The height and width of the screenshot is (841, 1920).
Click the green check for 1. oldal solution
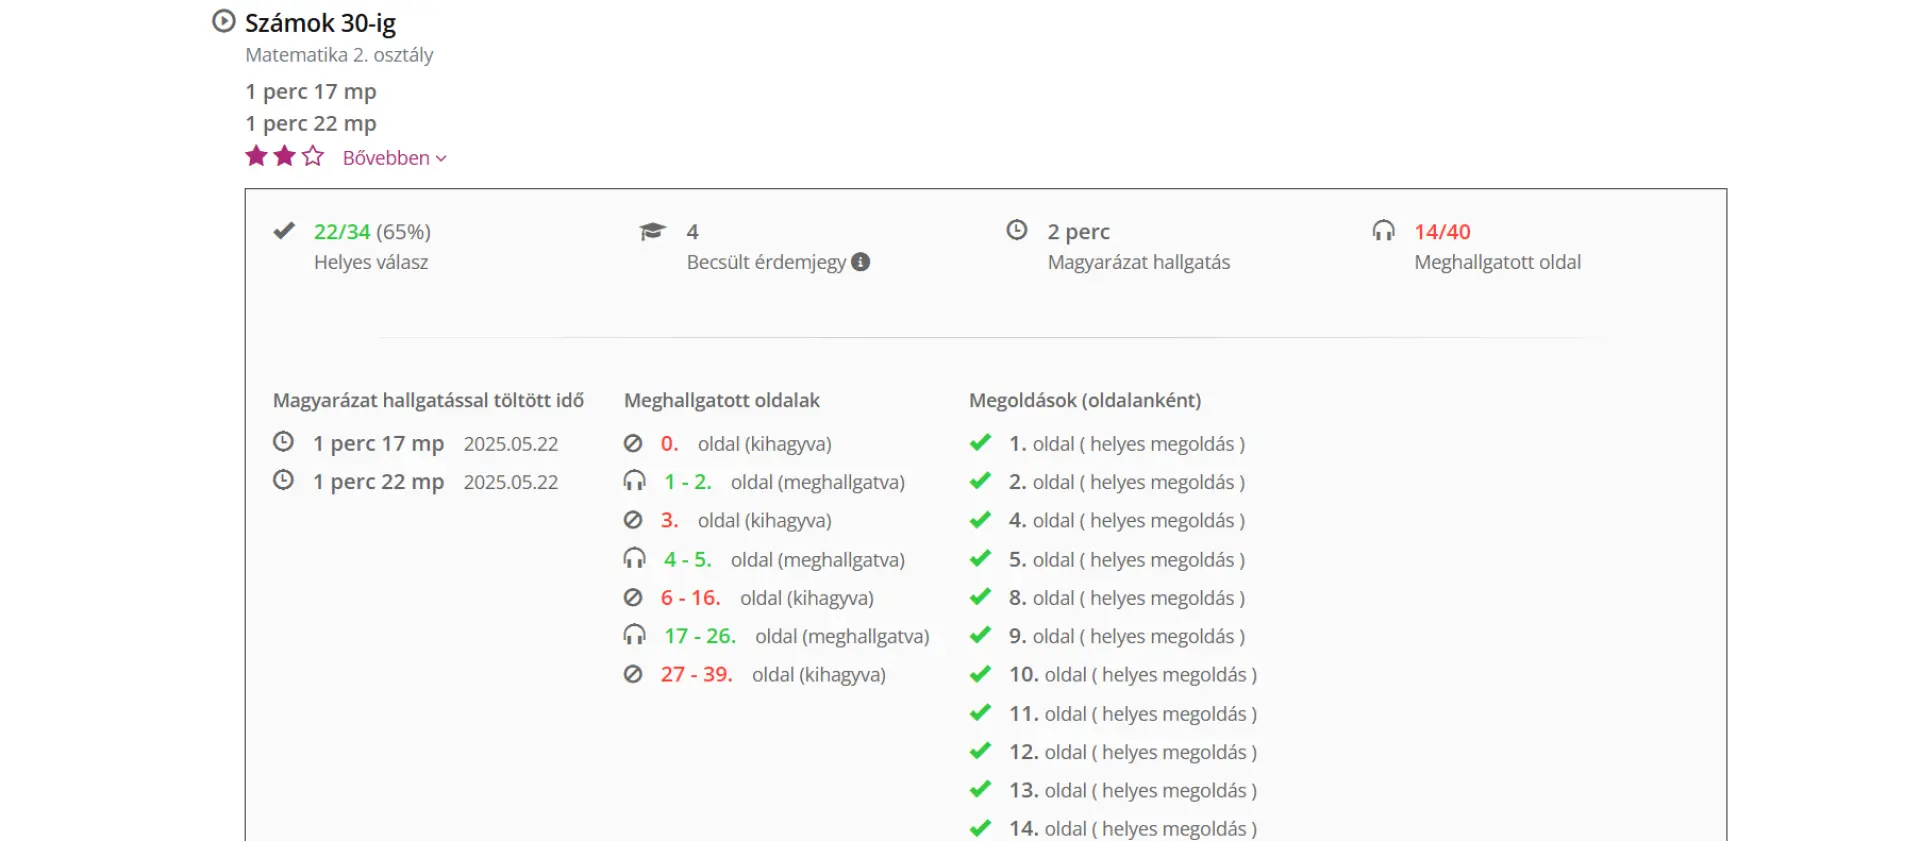(x=980, y=443)
